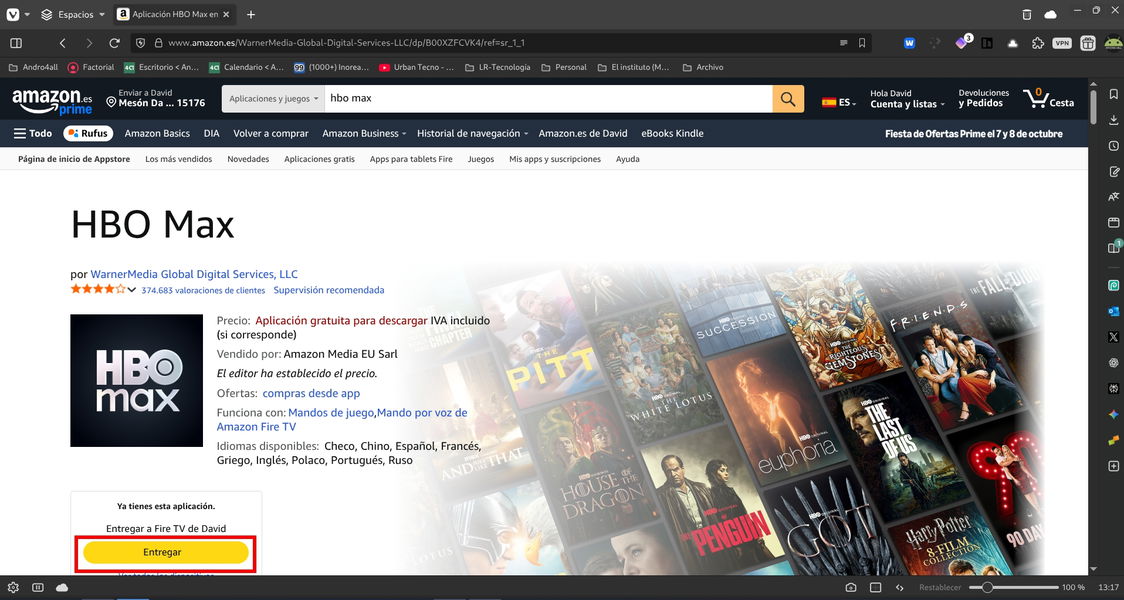Open the Personal bookmarks folder

(563, 67)
